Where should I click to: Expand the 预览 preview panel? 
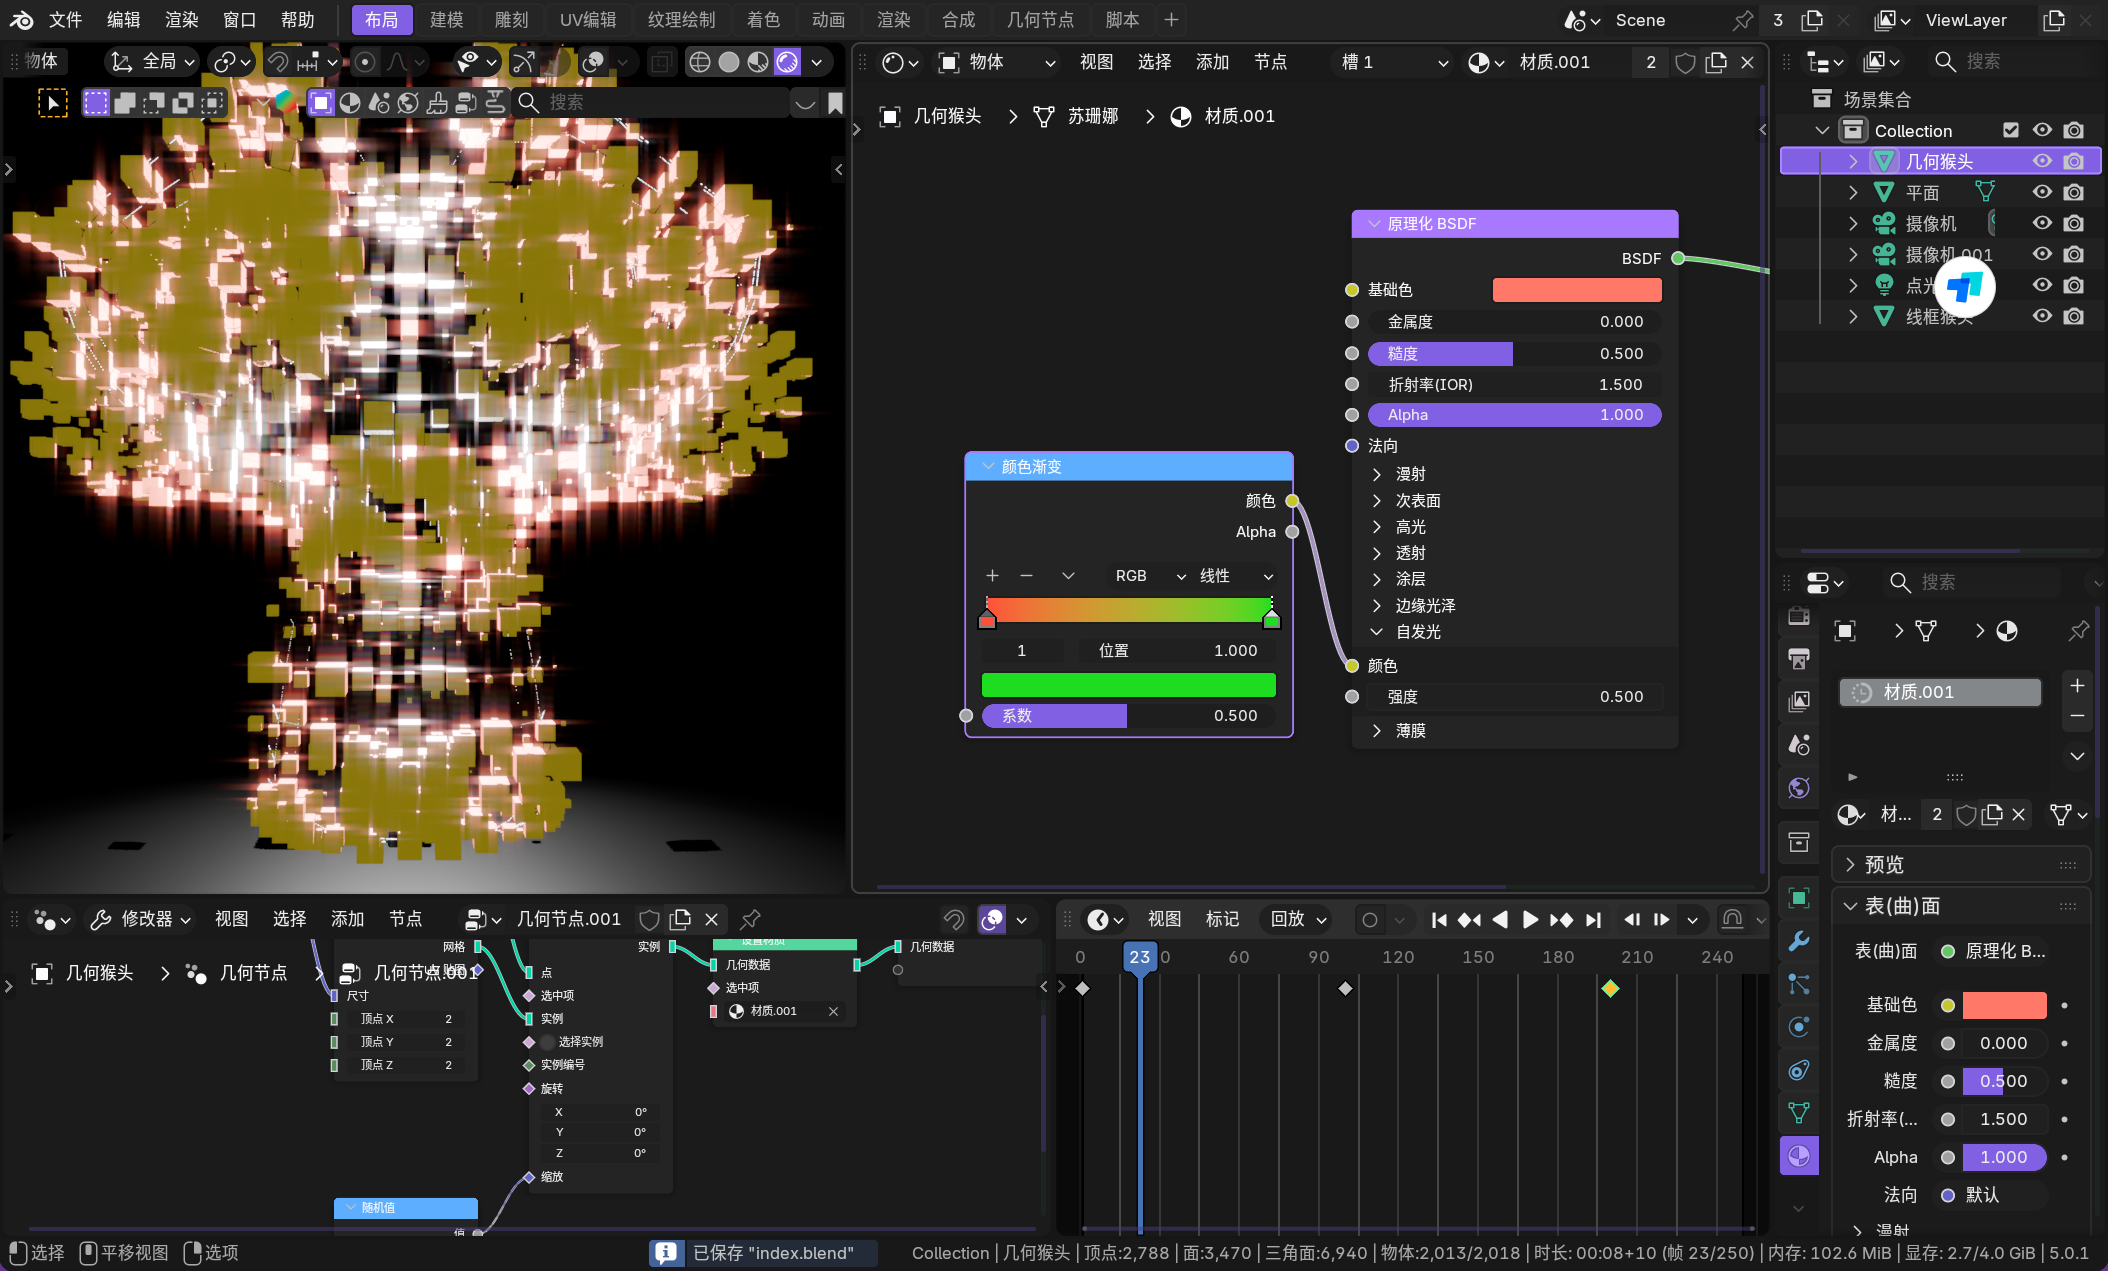(x=1884, y=865)
